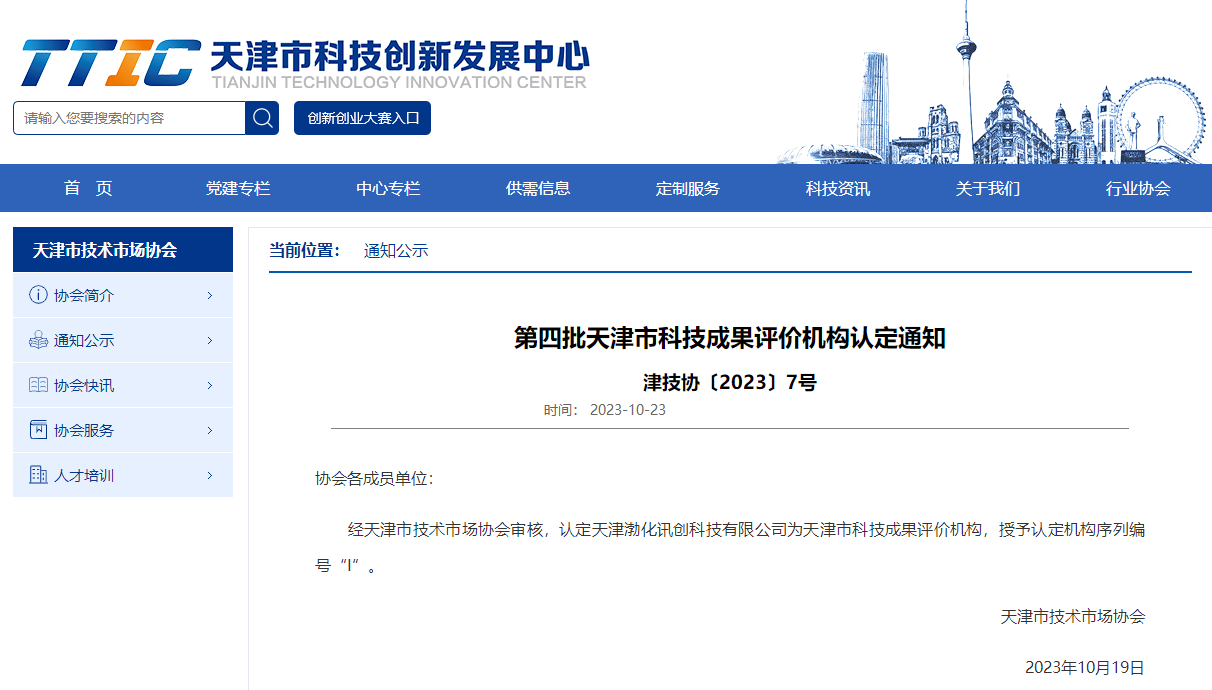
Task: Expand the 协会简介 chevron arrow
Action: click(209, 295)
